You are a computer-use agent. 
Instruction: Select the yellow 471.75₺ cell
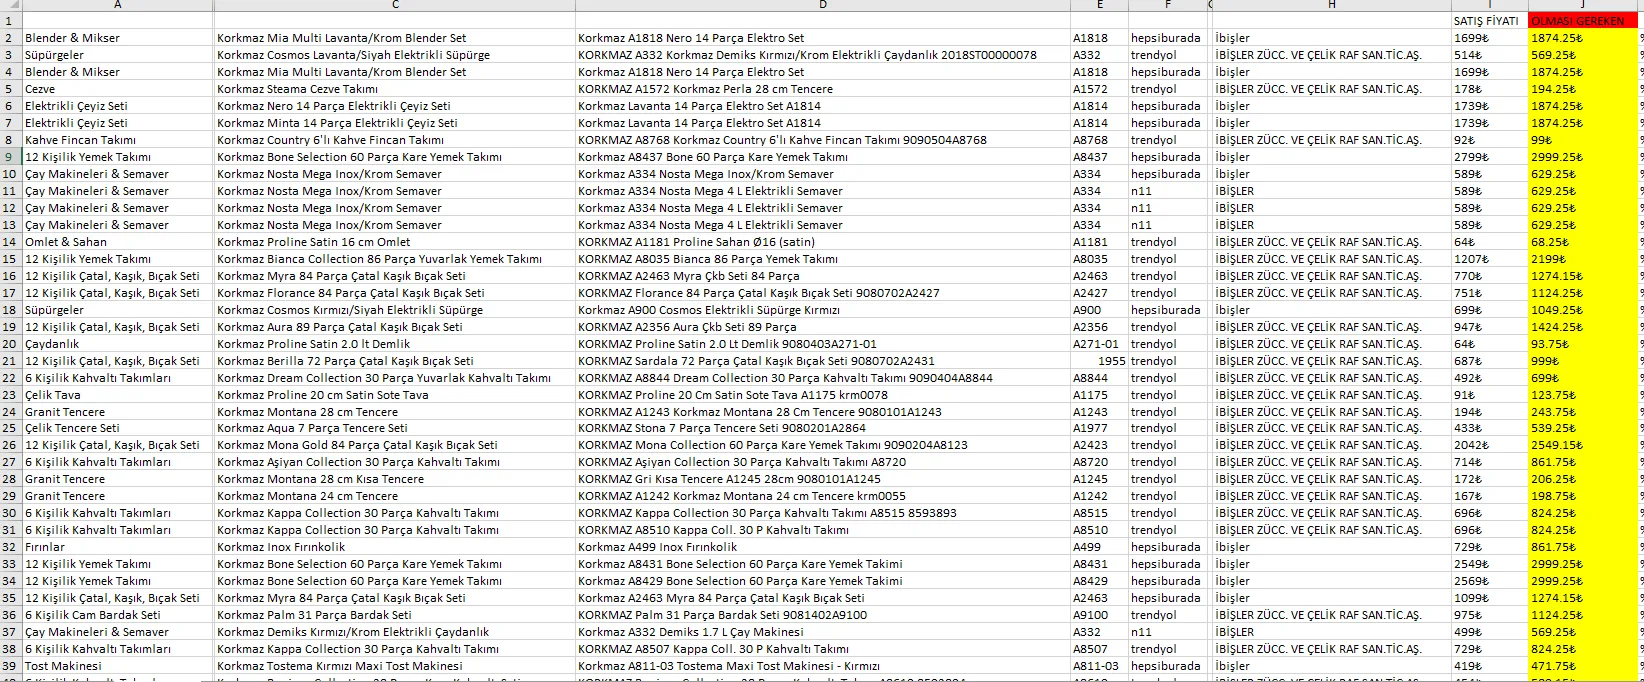(1583, 666)
